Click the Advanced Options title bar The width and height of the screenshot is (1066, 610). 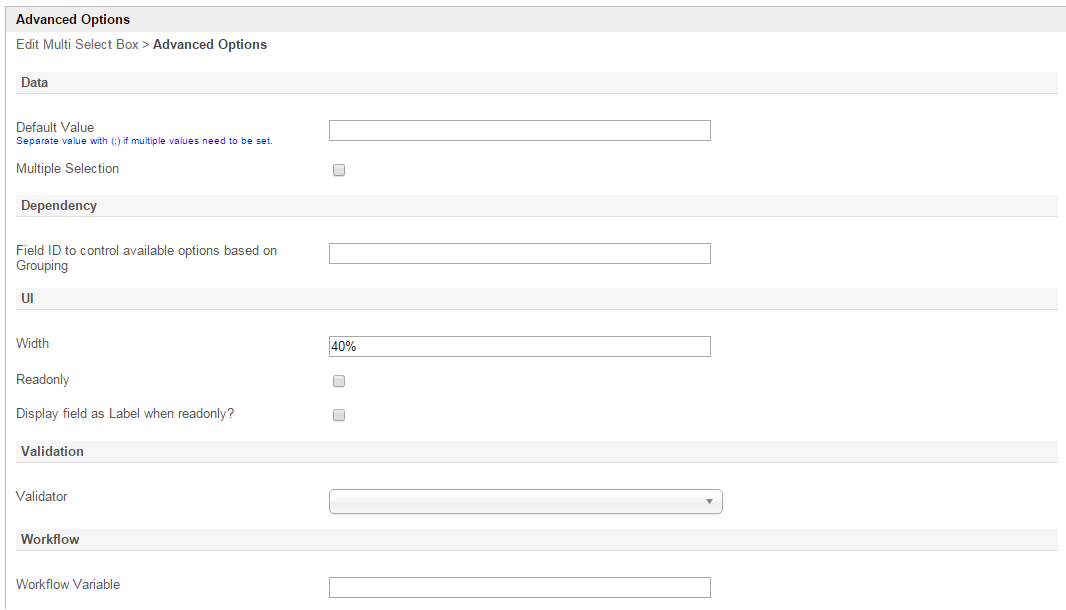[x=73, y=19]
